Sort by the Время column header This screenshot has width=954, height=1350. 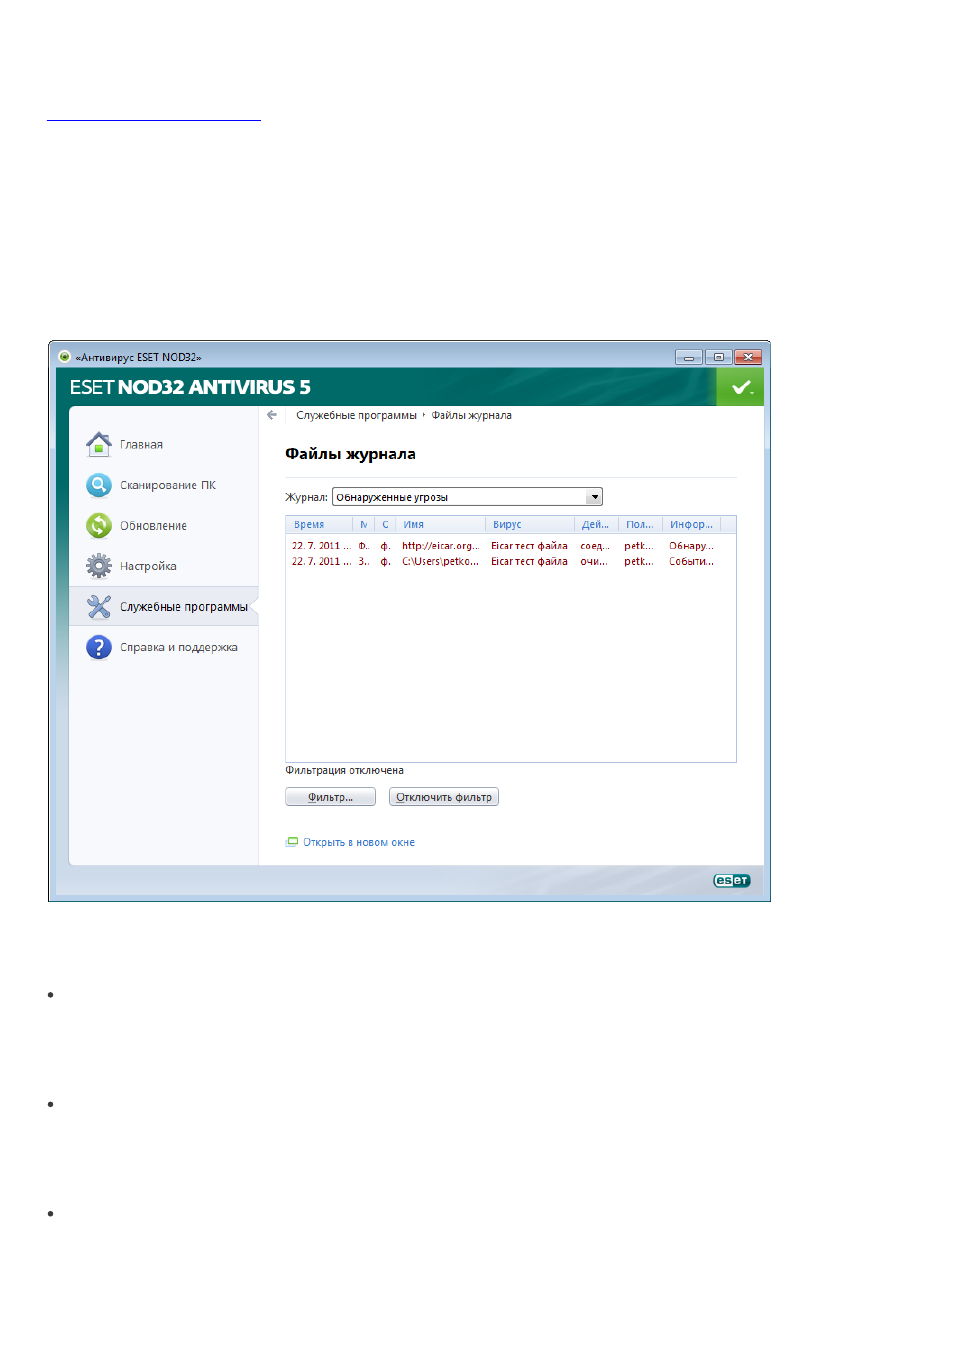pos(320,524)
